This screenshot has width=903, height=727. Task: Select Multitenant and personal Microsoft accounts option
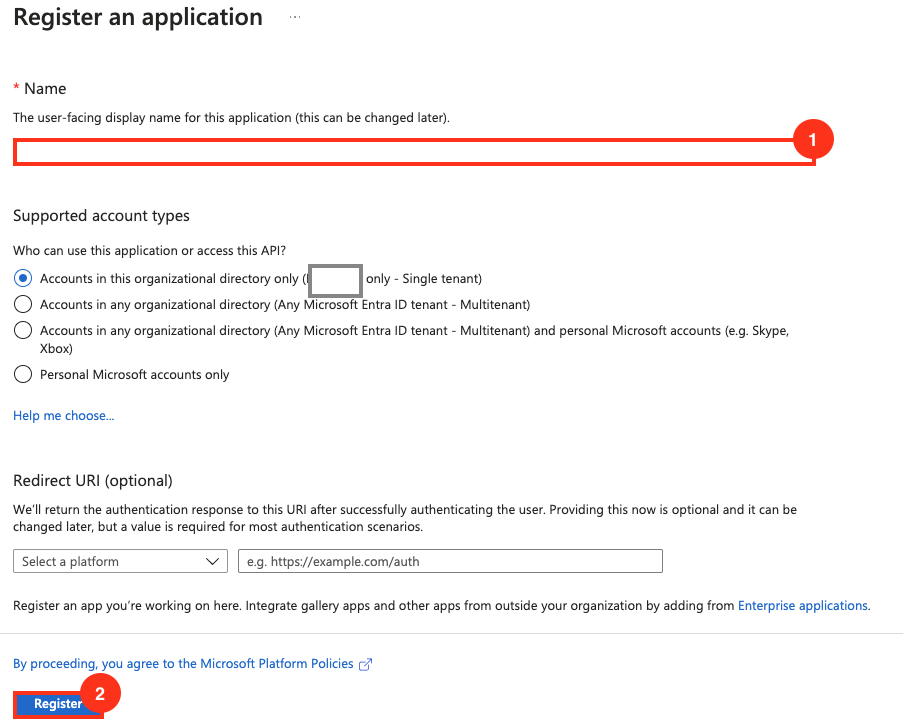[x=23, y=331]
